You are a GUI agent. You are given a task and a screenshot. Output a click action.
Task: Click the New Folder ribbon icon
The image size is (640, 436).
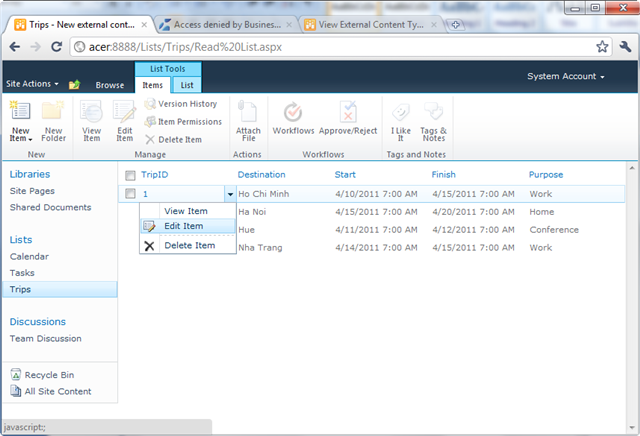(x=53, y=111)
